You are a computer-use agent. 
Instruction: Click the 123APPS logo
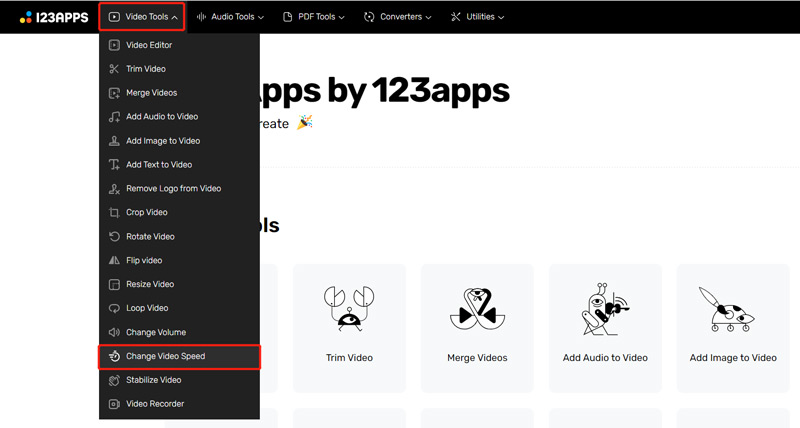click(x=54, y=17)
